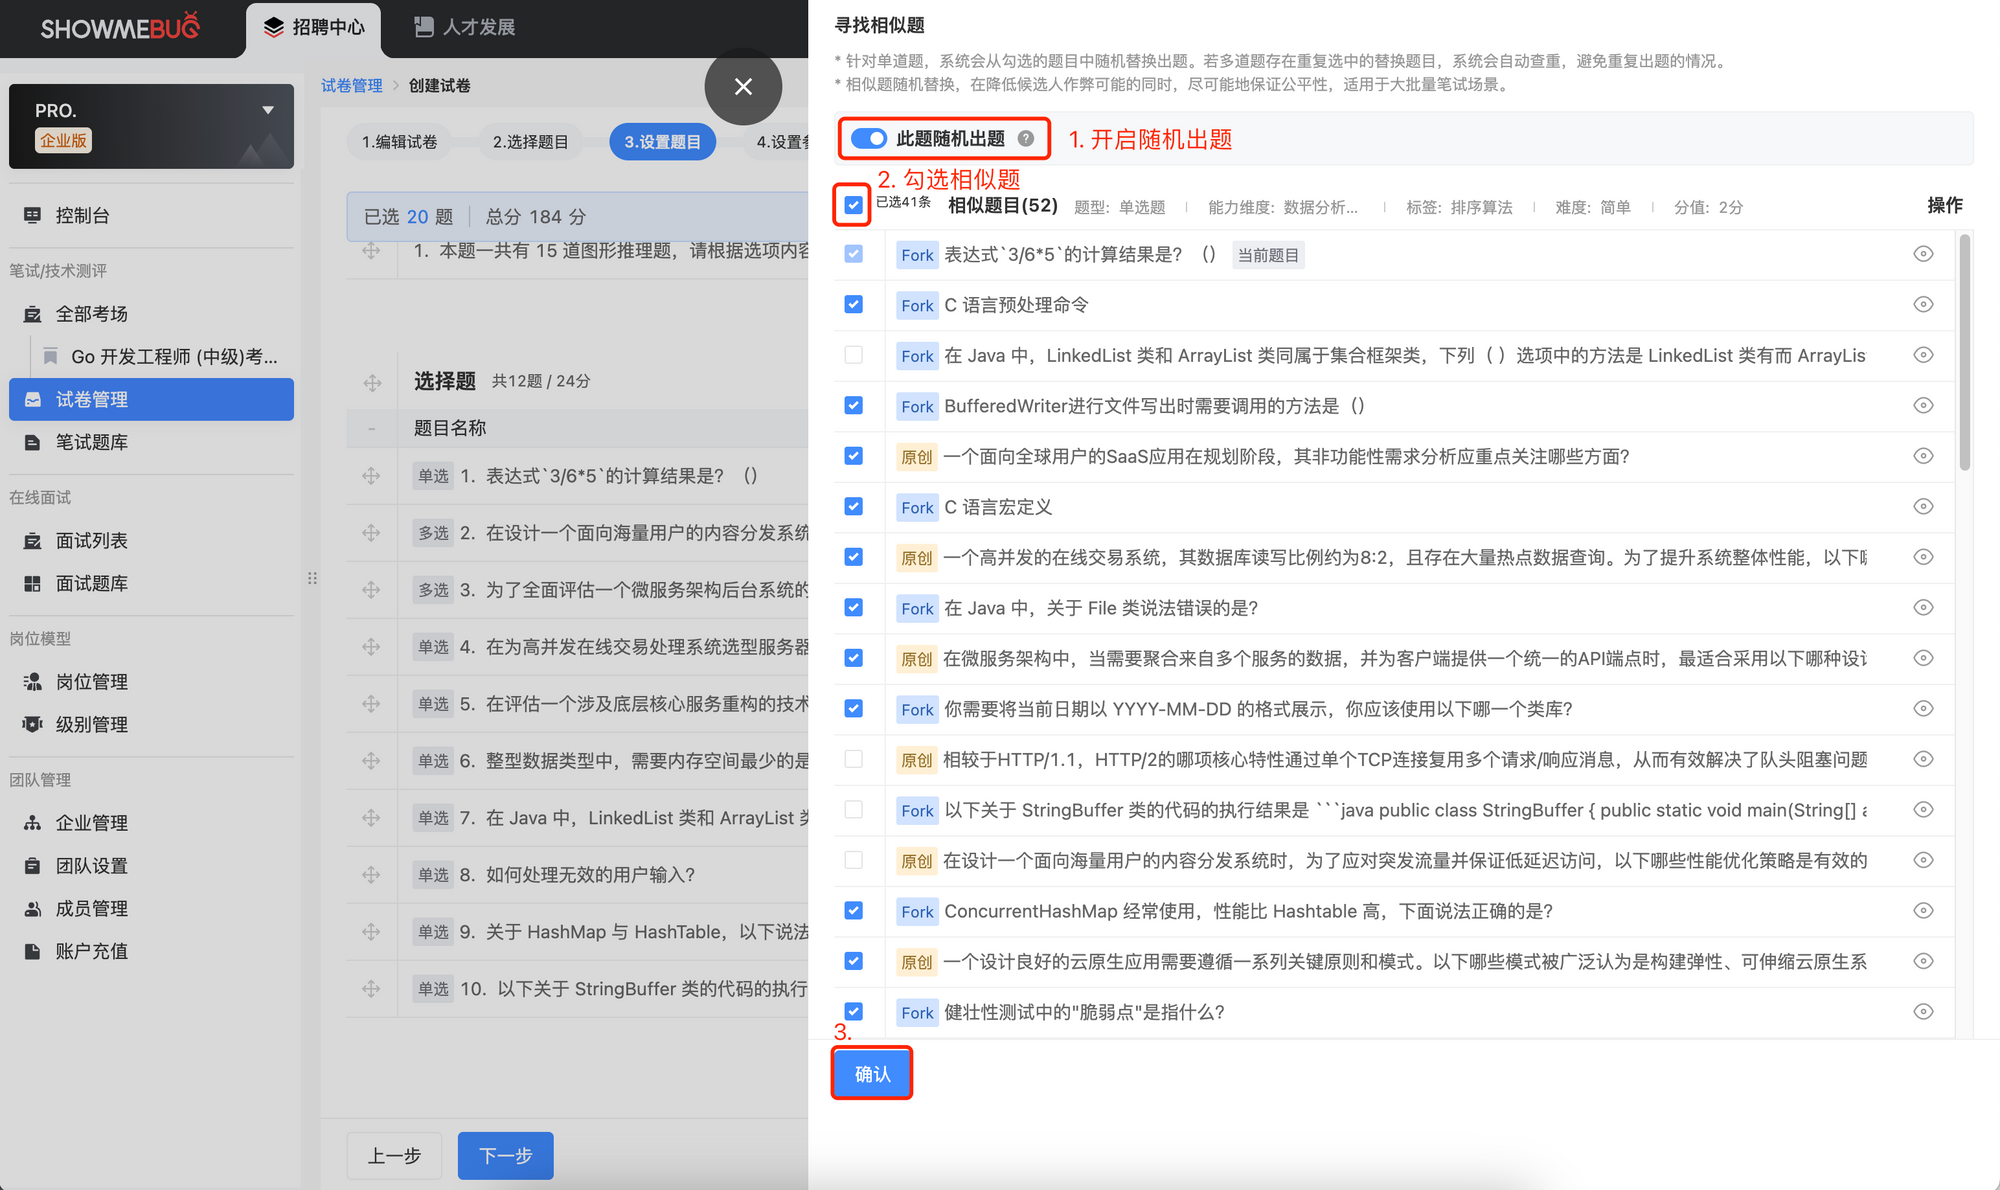The width and height of the screenshot is (2000, 1190).
Task: Click the 下一步 button
Action: 505,1156
